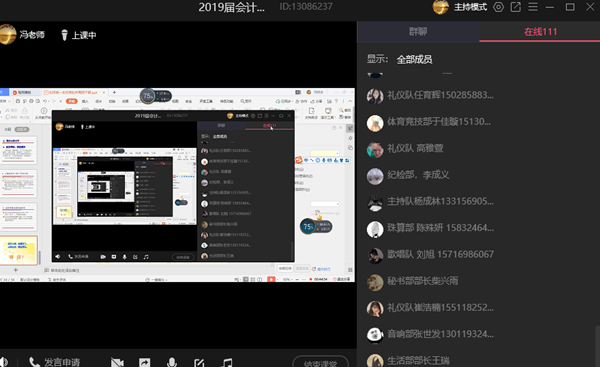The height and width of the screenshot is (367, 600).
Task: Start screen sharing with the share-arrow icon
Action: (145, 362)
